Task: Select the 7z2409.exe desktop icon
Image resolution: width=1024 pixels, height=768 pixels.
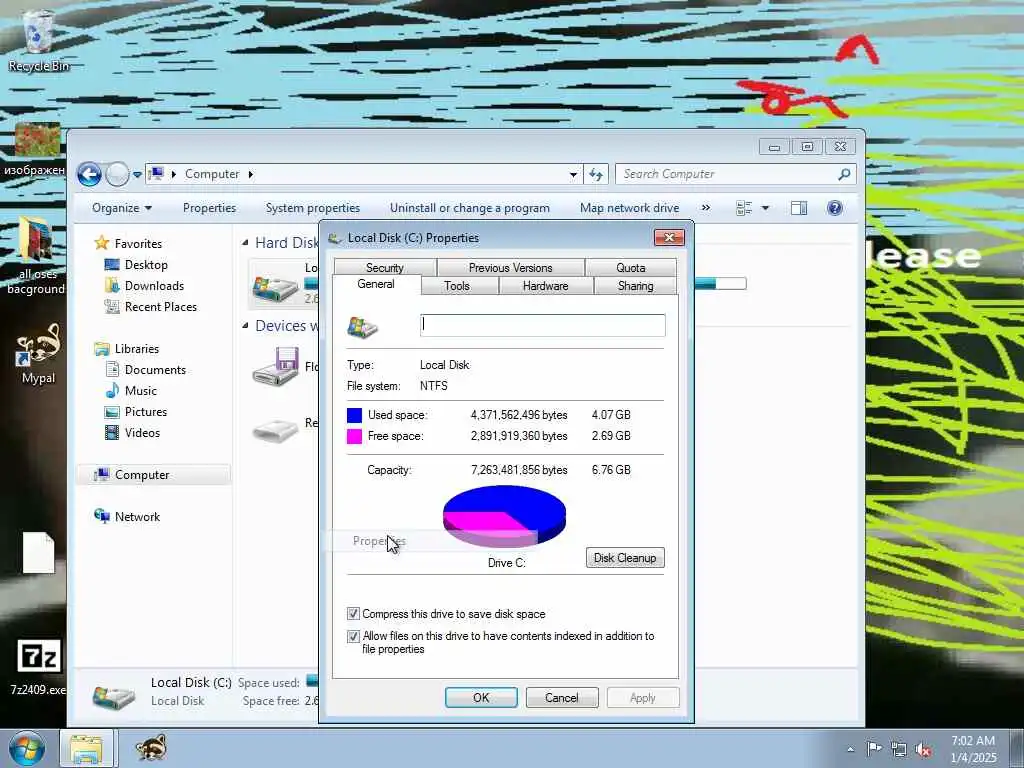Action: coord(38,667)
